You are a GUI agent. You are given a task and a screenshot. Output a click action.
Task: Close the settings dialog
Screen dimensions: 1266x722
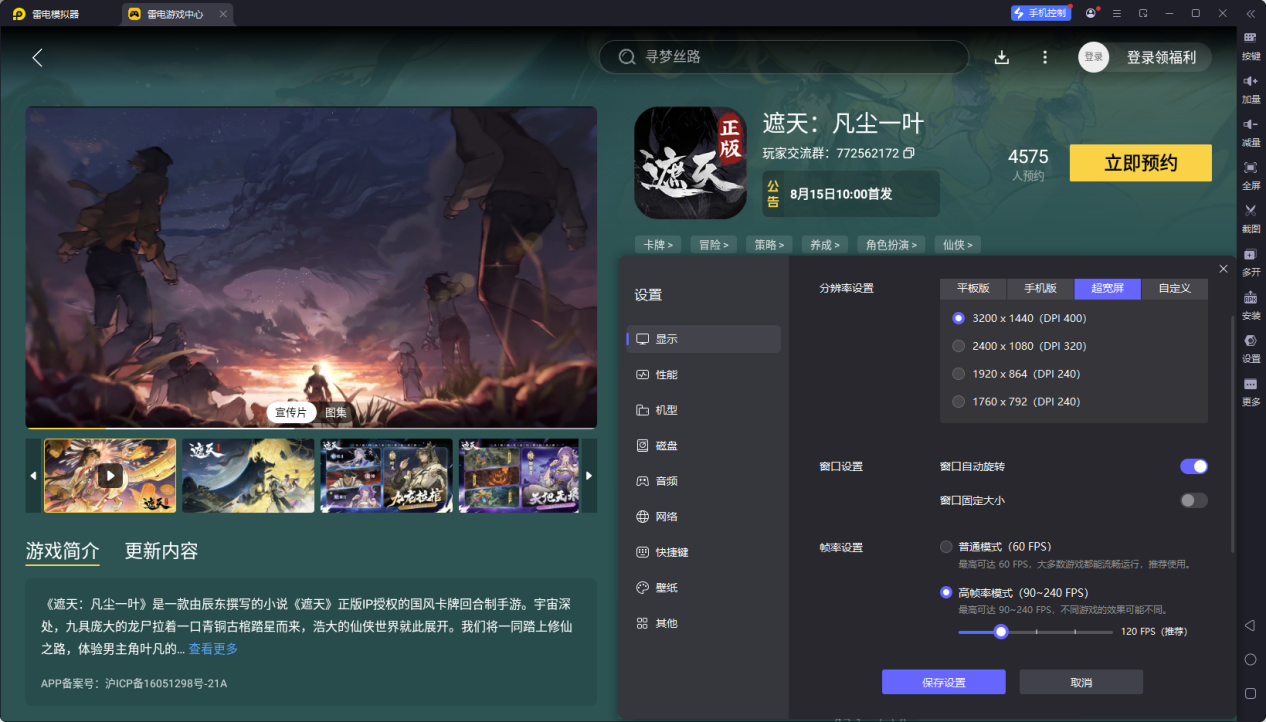[x=1223, y=269]
